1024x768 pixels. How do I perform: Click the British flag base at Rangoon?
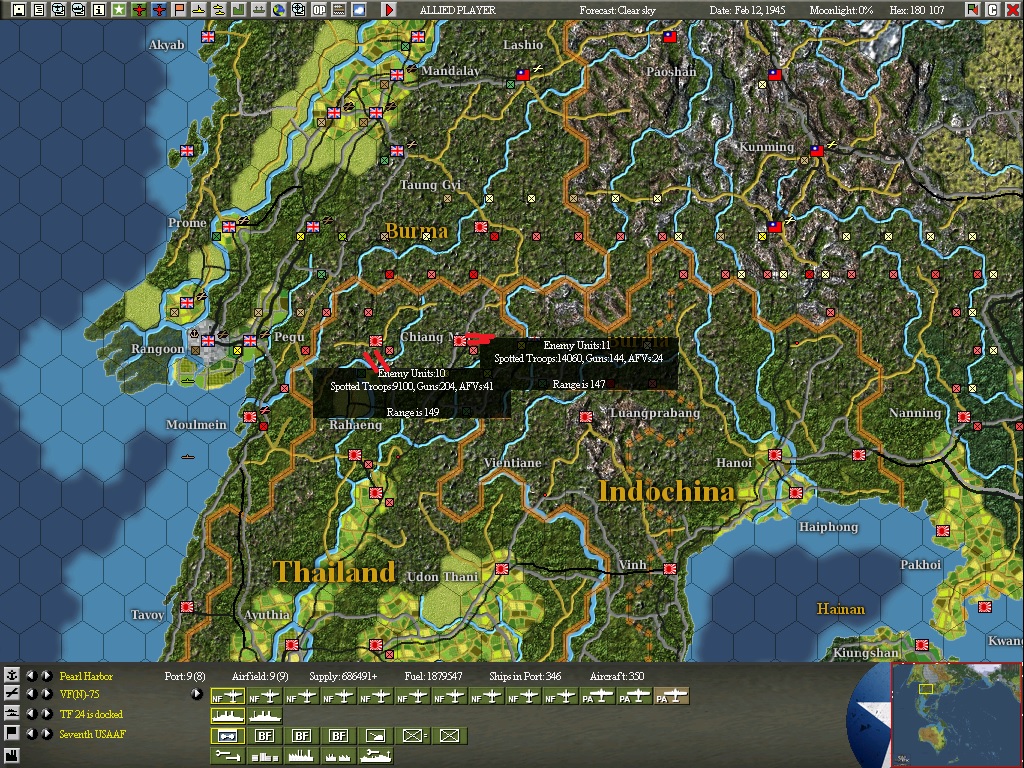pyautogui.click(x=208, y=340)
